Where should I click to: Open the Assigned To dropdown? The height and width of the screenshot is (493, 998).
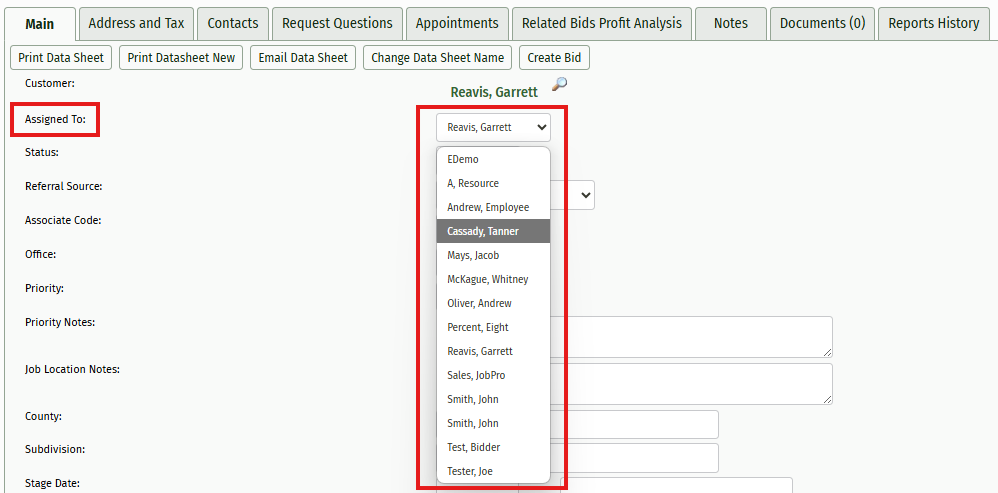[x=493, y=127]
